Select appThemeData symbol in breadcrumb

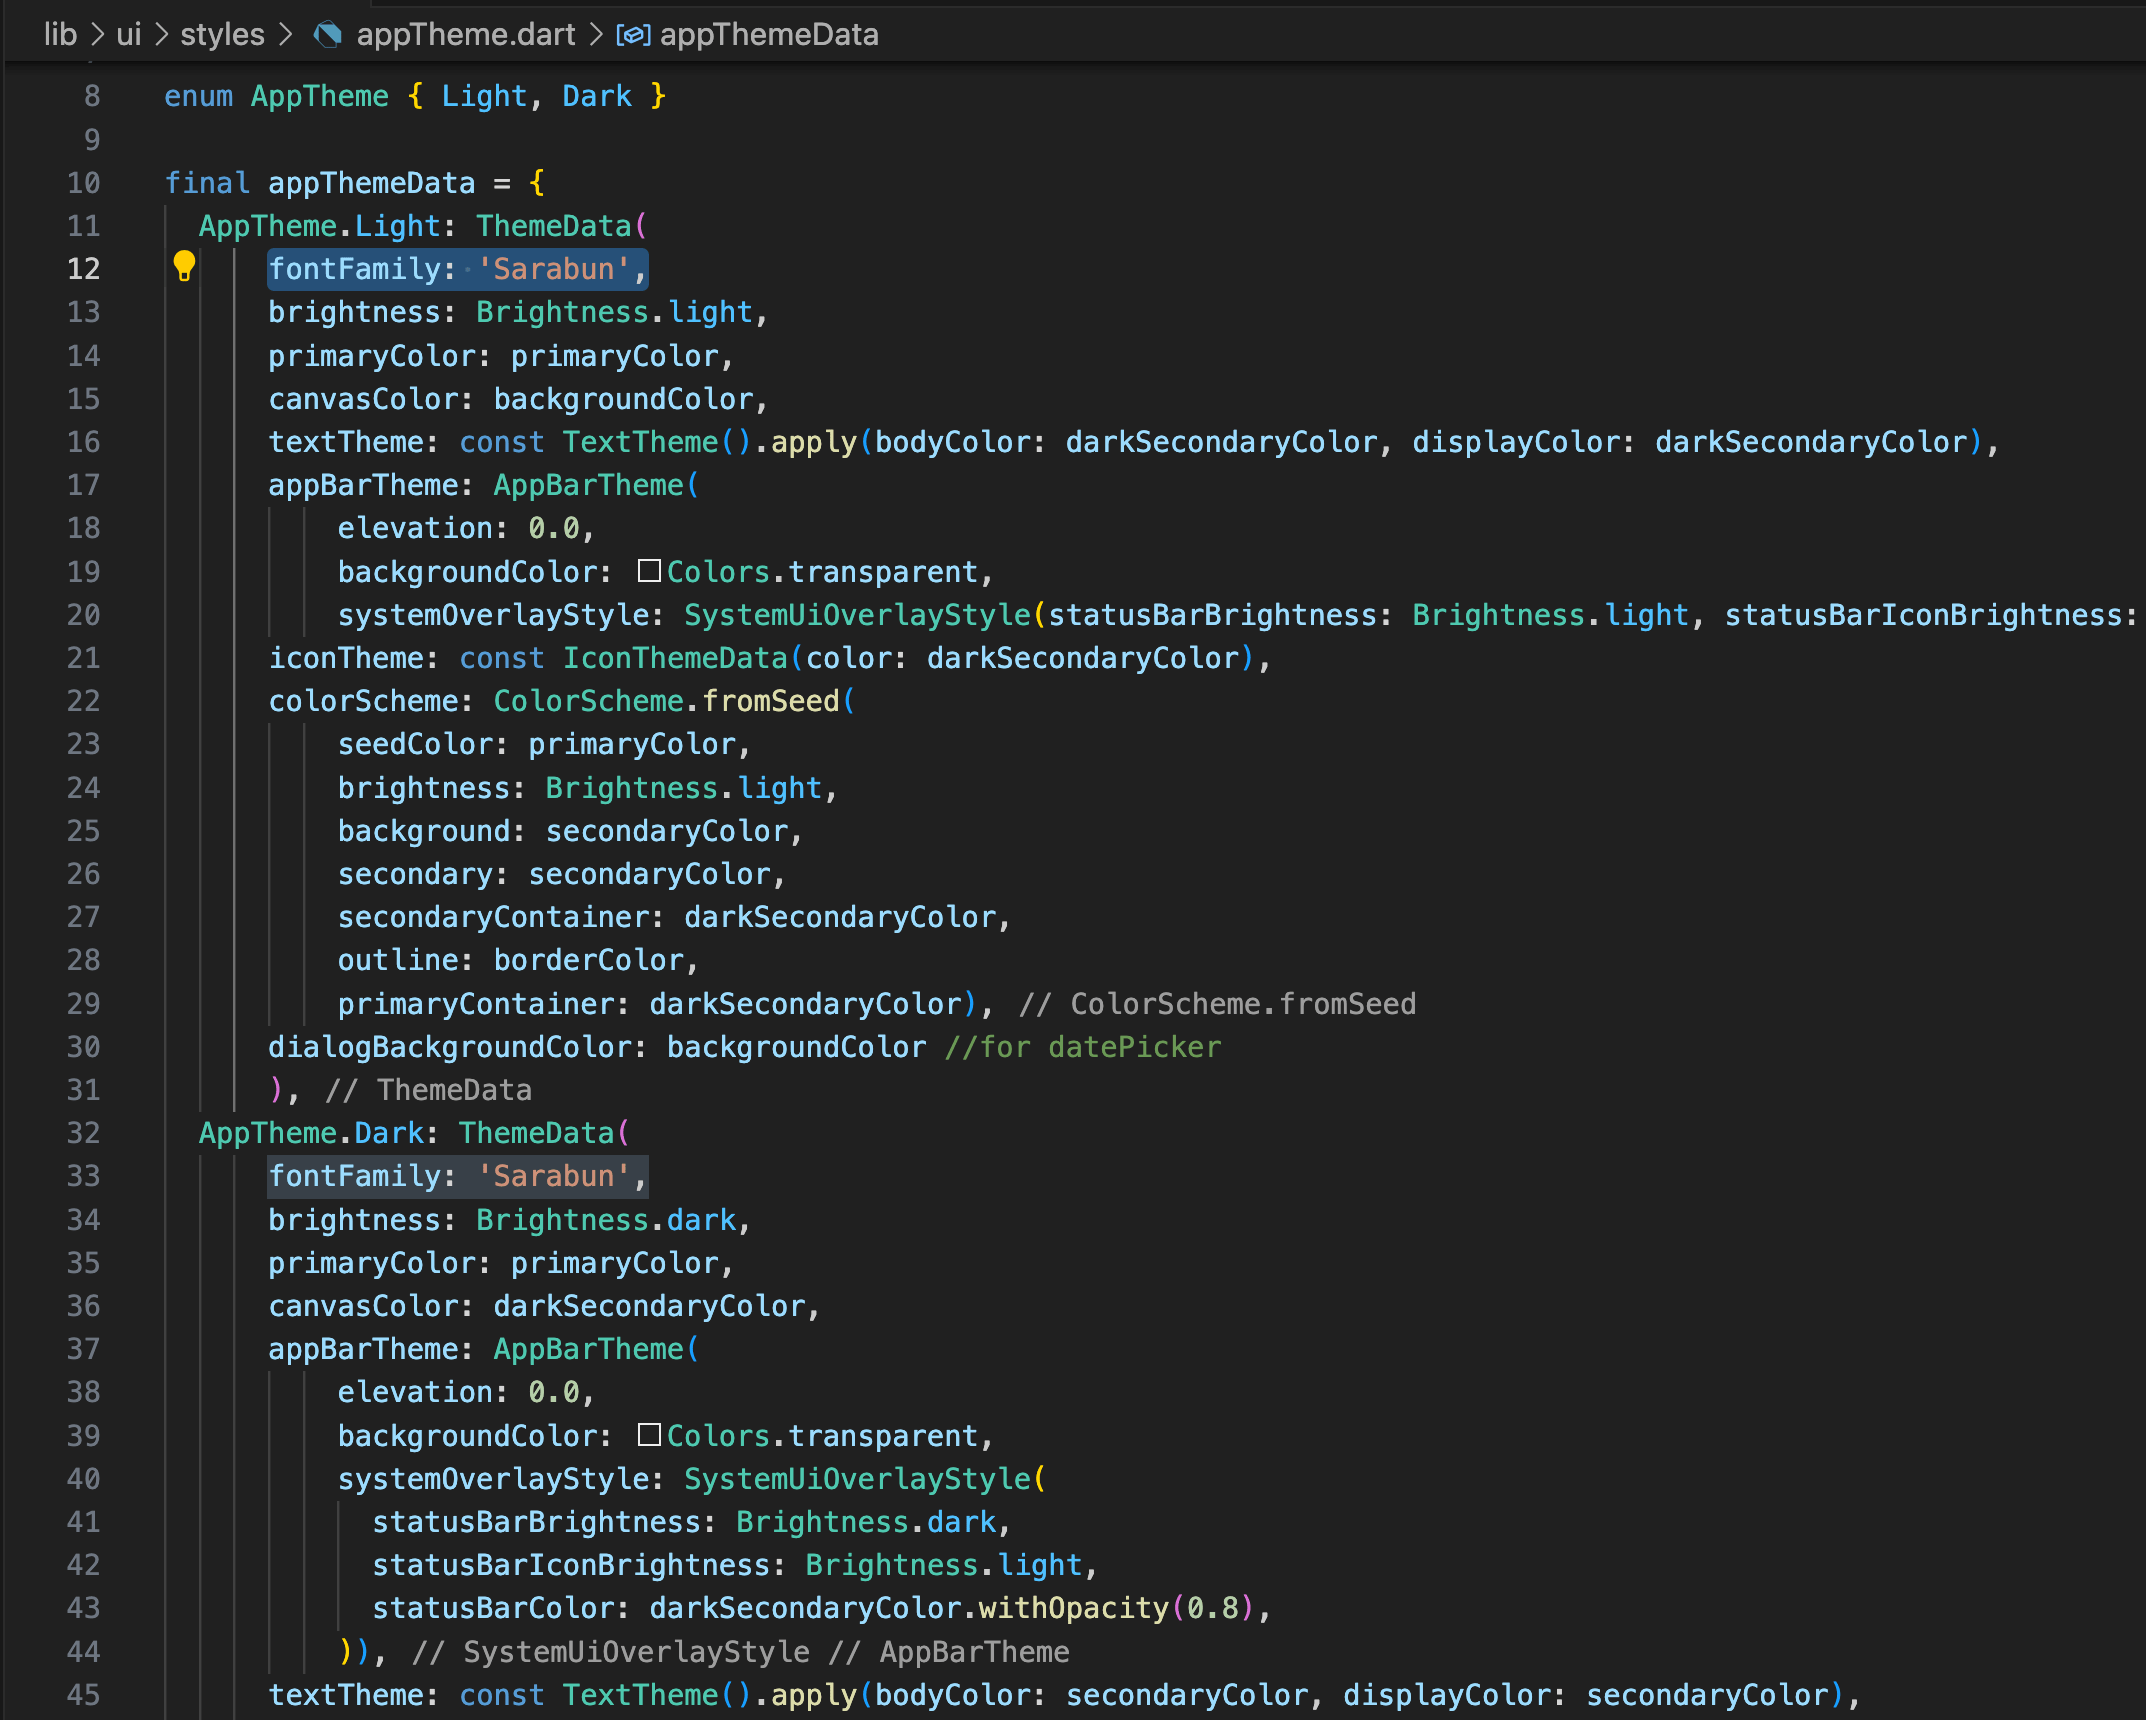(x=768, y=35)
